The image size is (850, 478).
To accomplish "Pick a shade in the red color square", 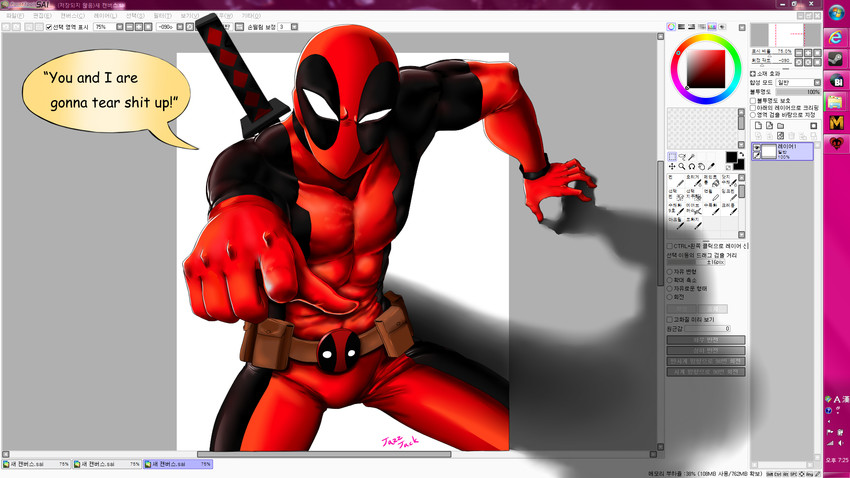I will point(706,69).
